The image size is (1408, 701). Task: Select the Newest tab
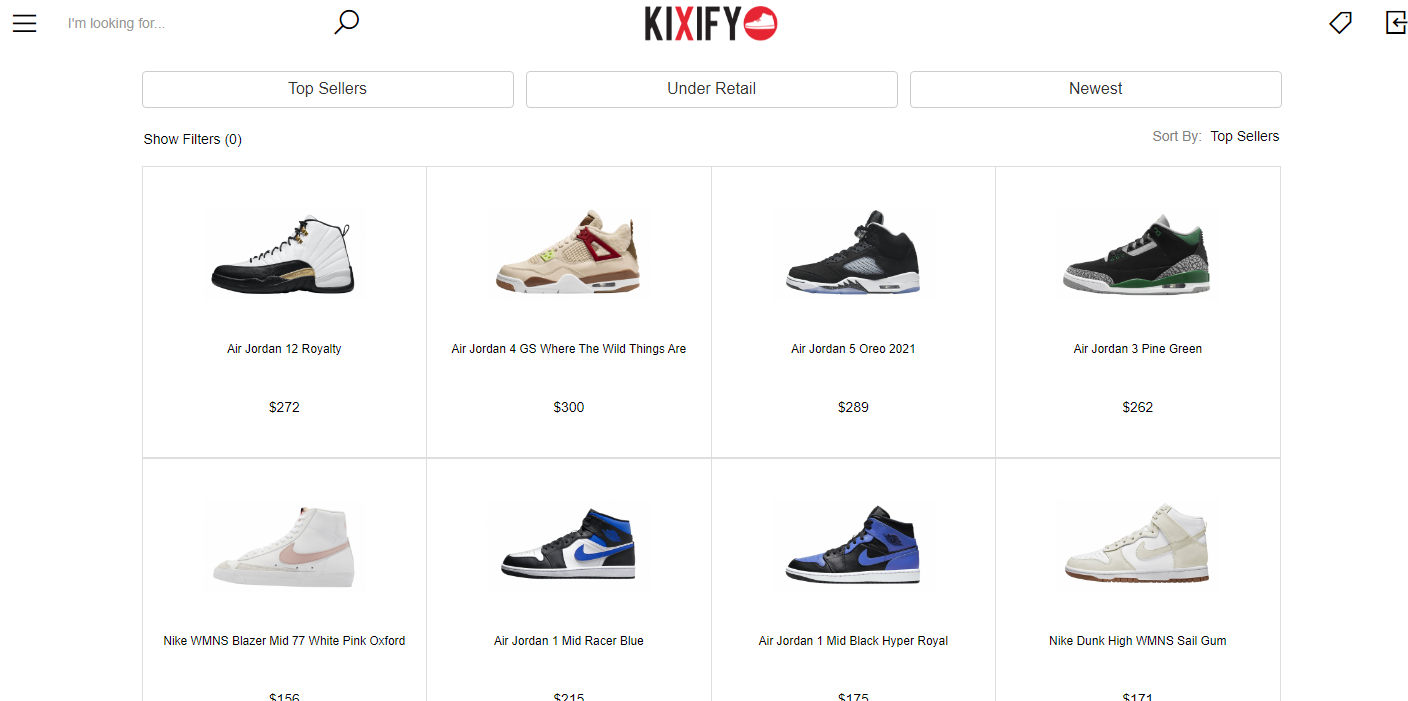(1096, 89)
